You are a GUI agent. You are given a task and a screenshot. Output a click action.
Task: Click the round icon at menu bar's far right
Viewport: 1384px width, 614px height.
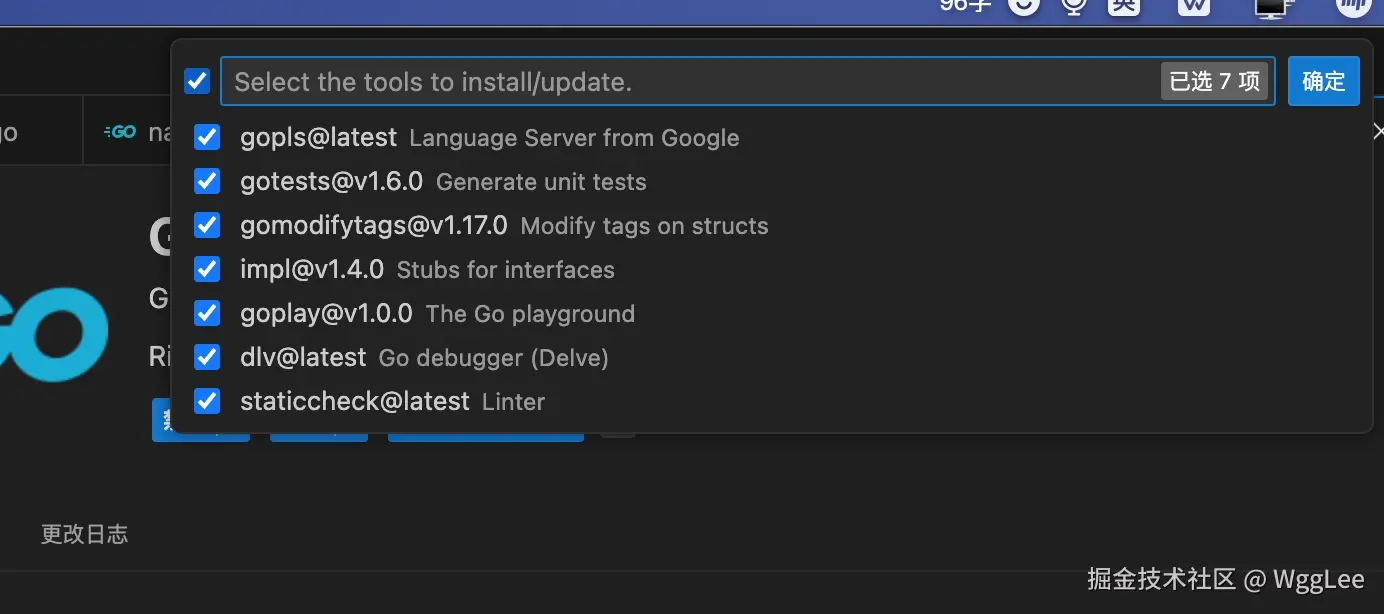coord(1353,6)
